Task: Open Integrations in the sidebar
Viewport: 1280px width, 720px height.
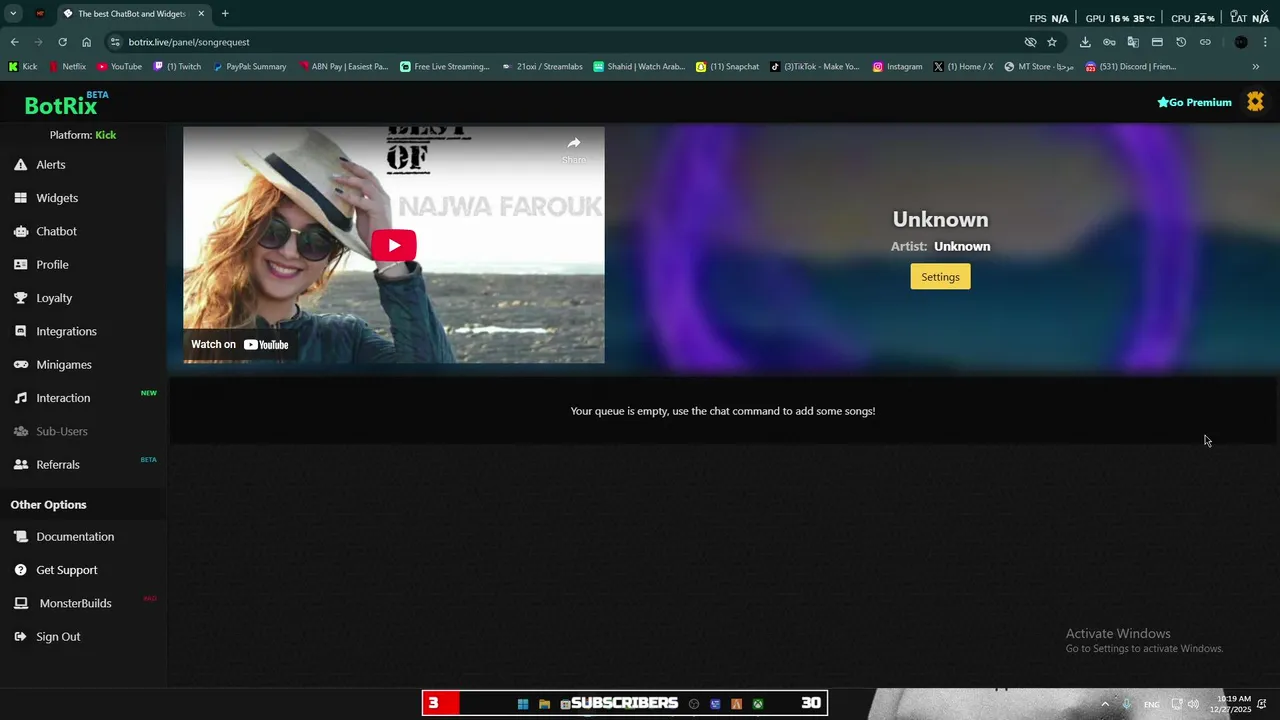Action: pos(66,331)
